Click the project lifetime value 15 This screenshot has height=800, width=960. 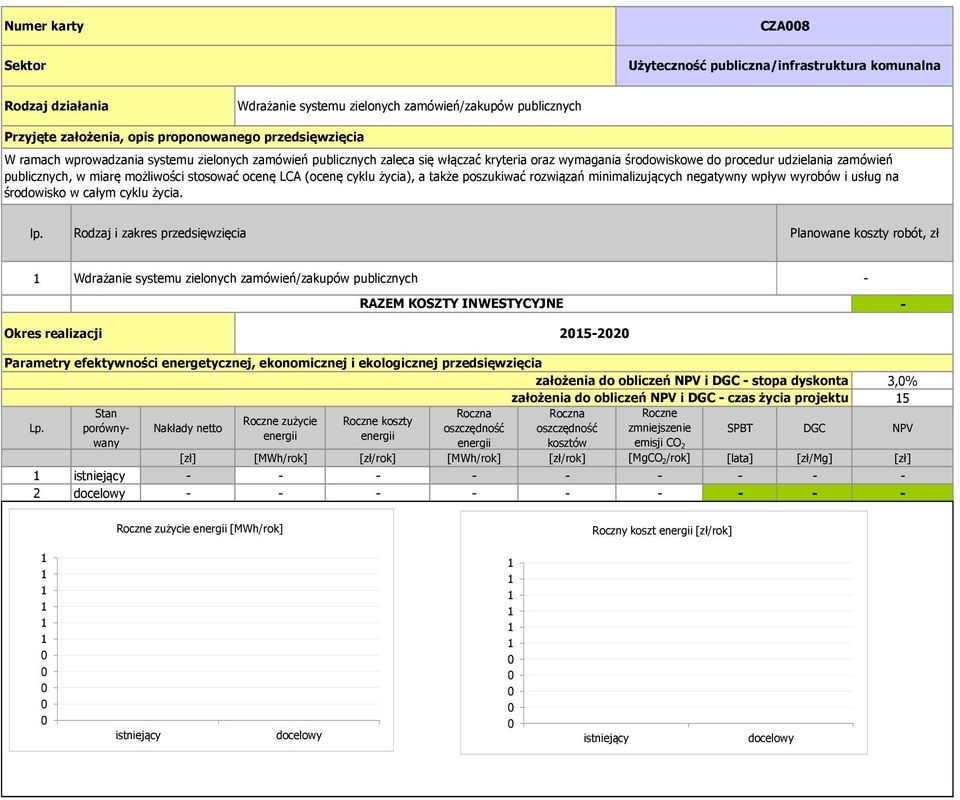(x=902, y=398)
